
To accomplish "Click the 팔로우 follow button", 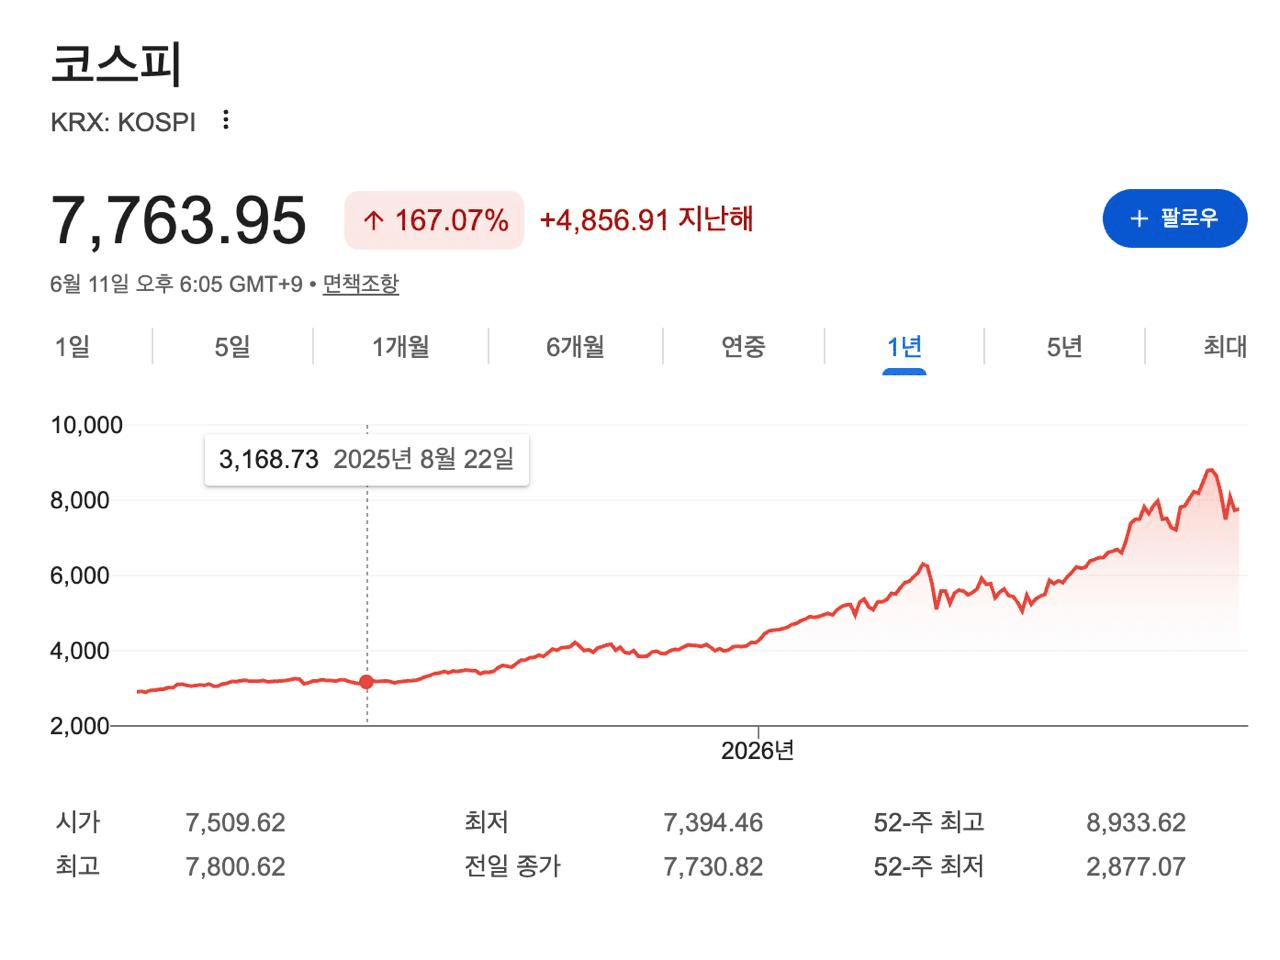I will 1175,218.
